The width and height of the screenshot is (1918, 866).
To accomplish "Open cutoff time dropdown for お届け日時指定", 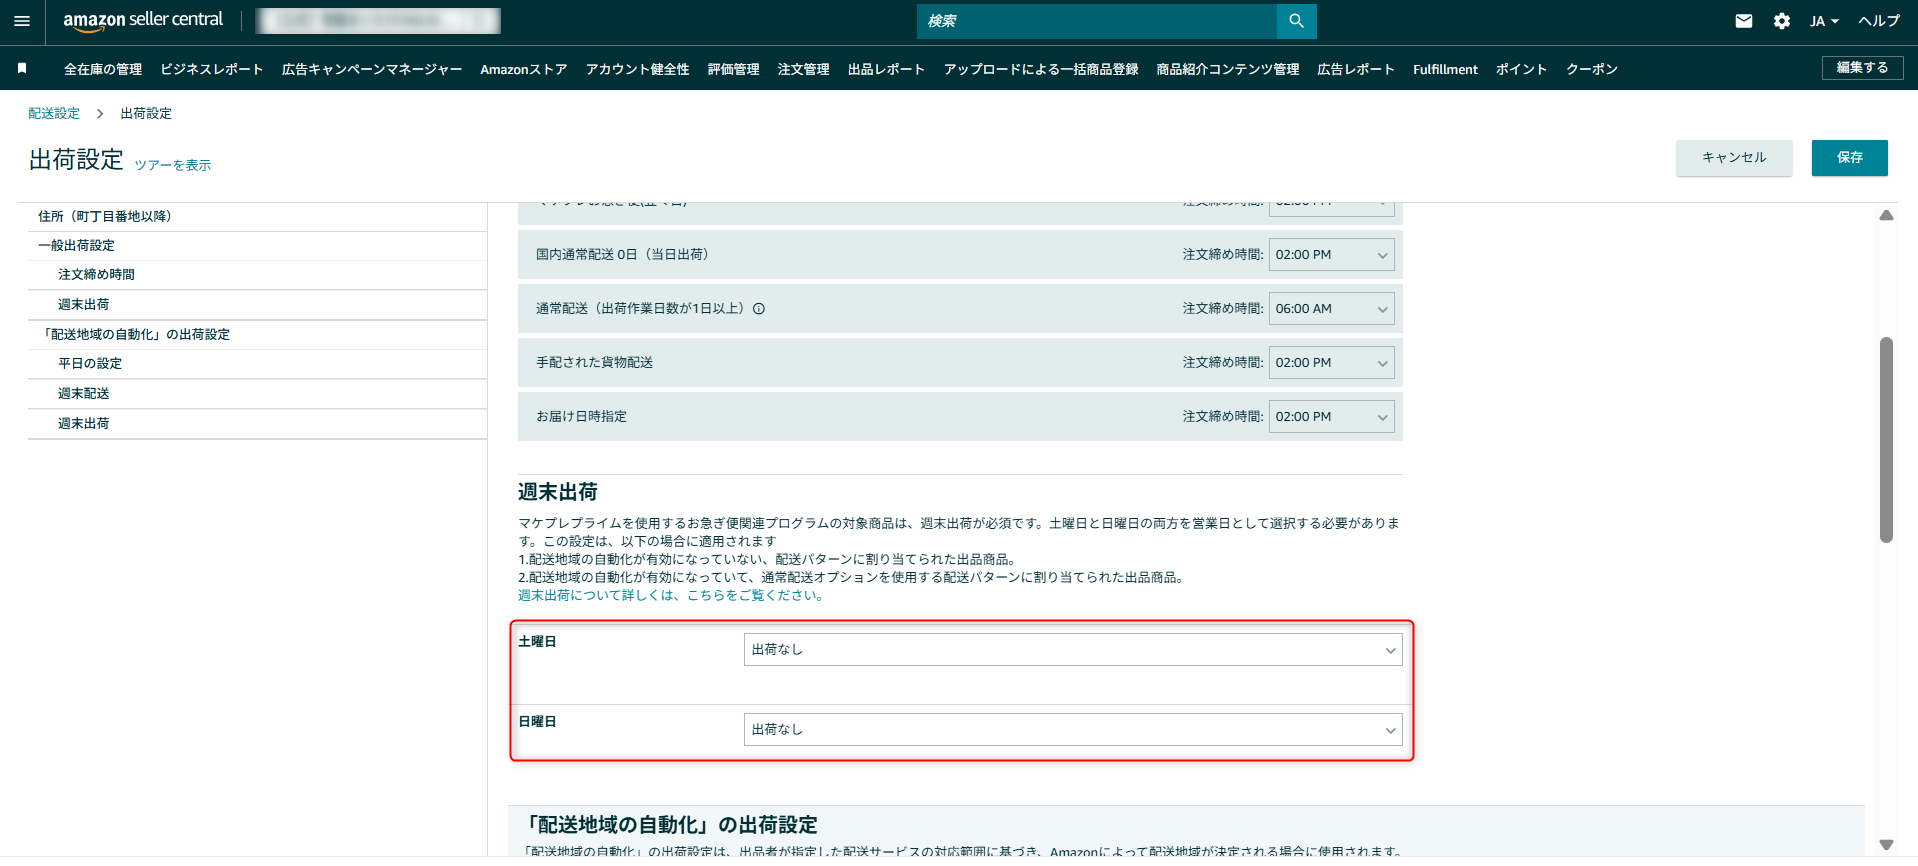I will [x=1330, y=417].
